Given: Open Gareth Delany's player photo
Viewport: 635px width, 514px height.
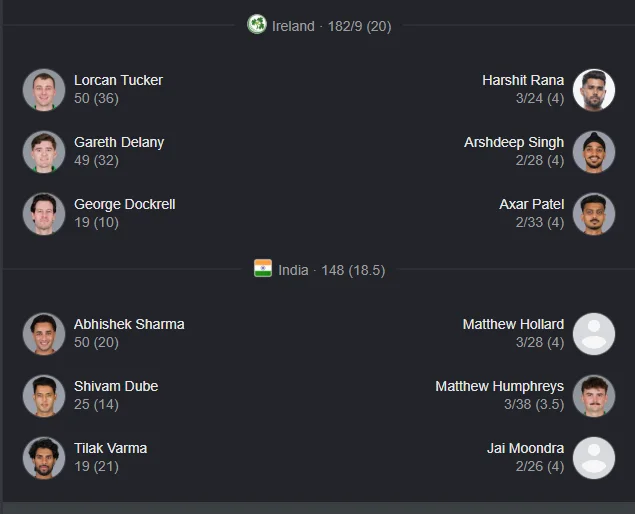Looking at the screenshot, I should (x=44, y=151).
